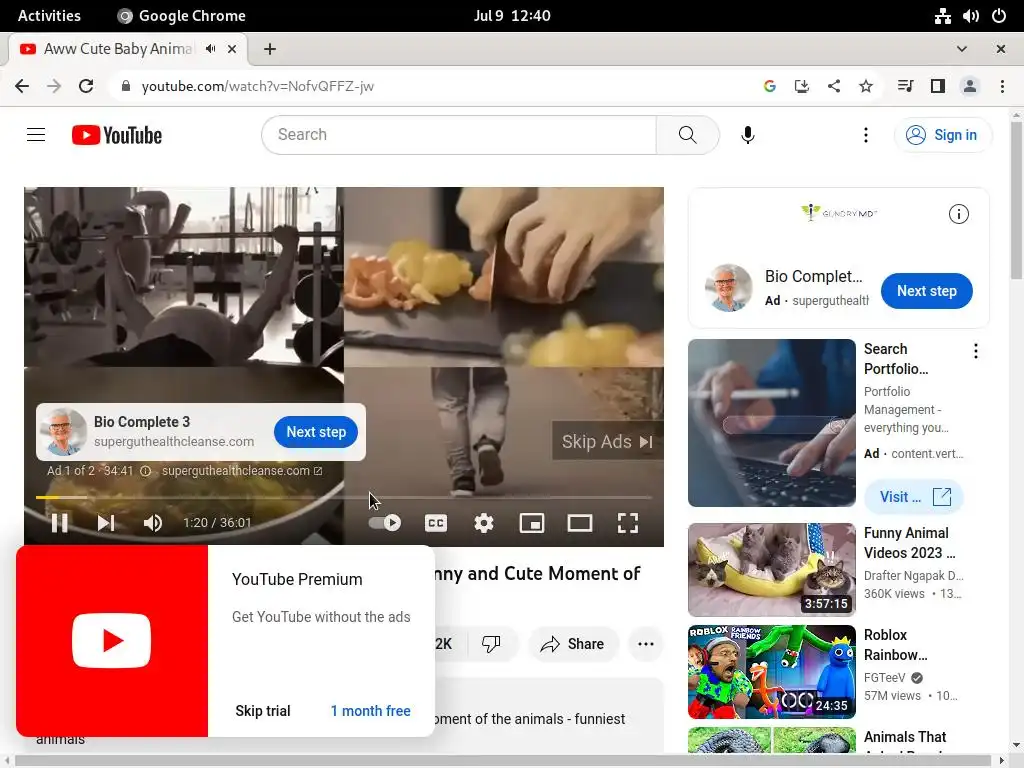This screenshot has height=768, width=1024.
Task: Toggle Chrome side panel
Action: 937,86
